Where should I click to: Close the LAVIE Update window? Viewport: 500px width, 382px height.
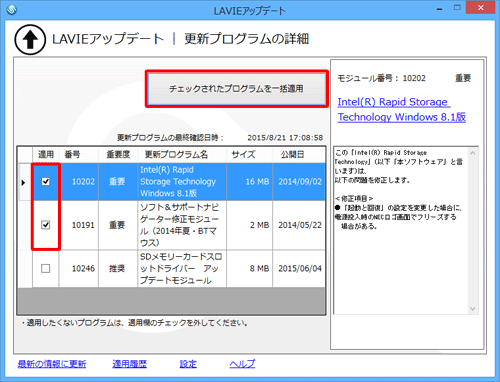coord(480,8)
